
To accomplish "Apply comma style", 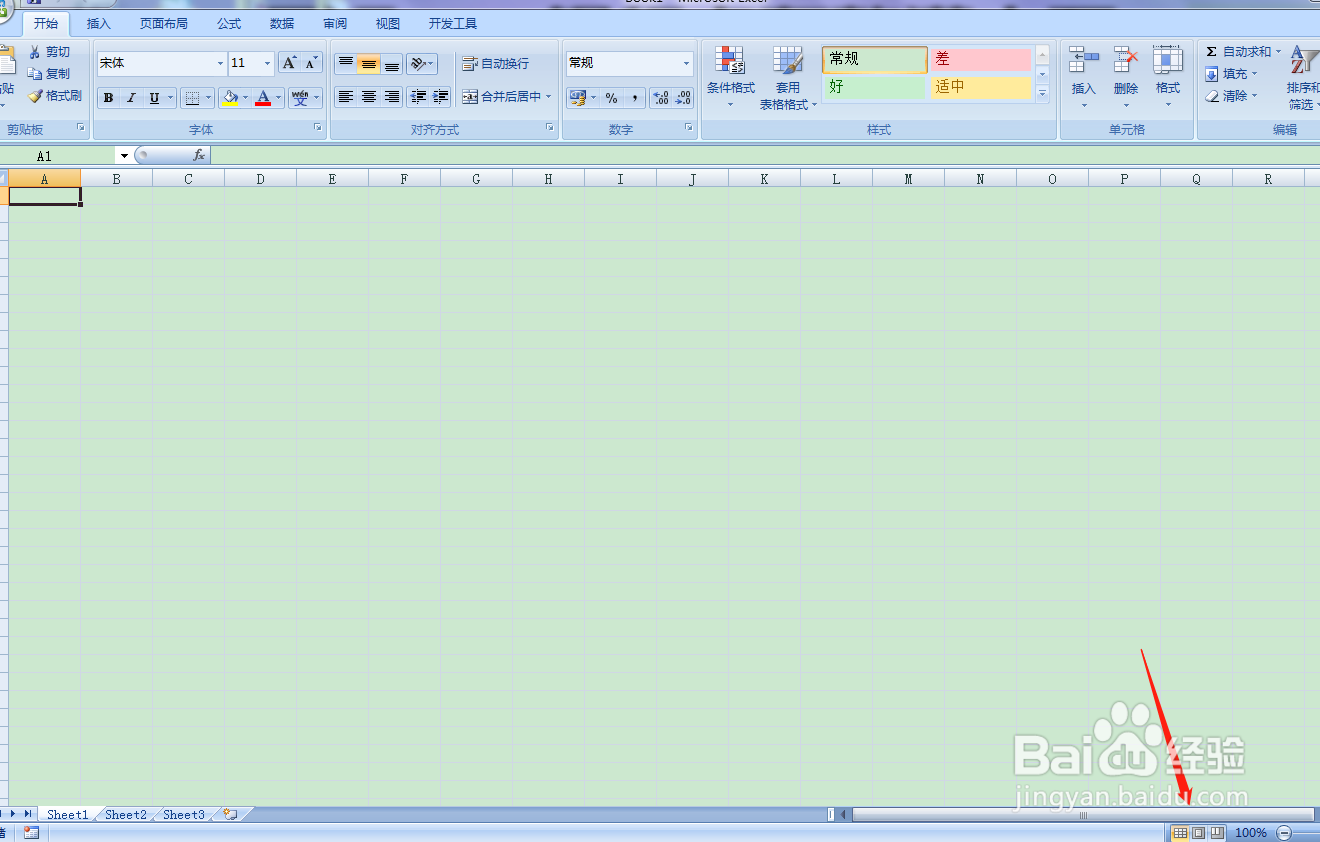I will point(635,98).
